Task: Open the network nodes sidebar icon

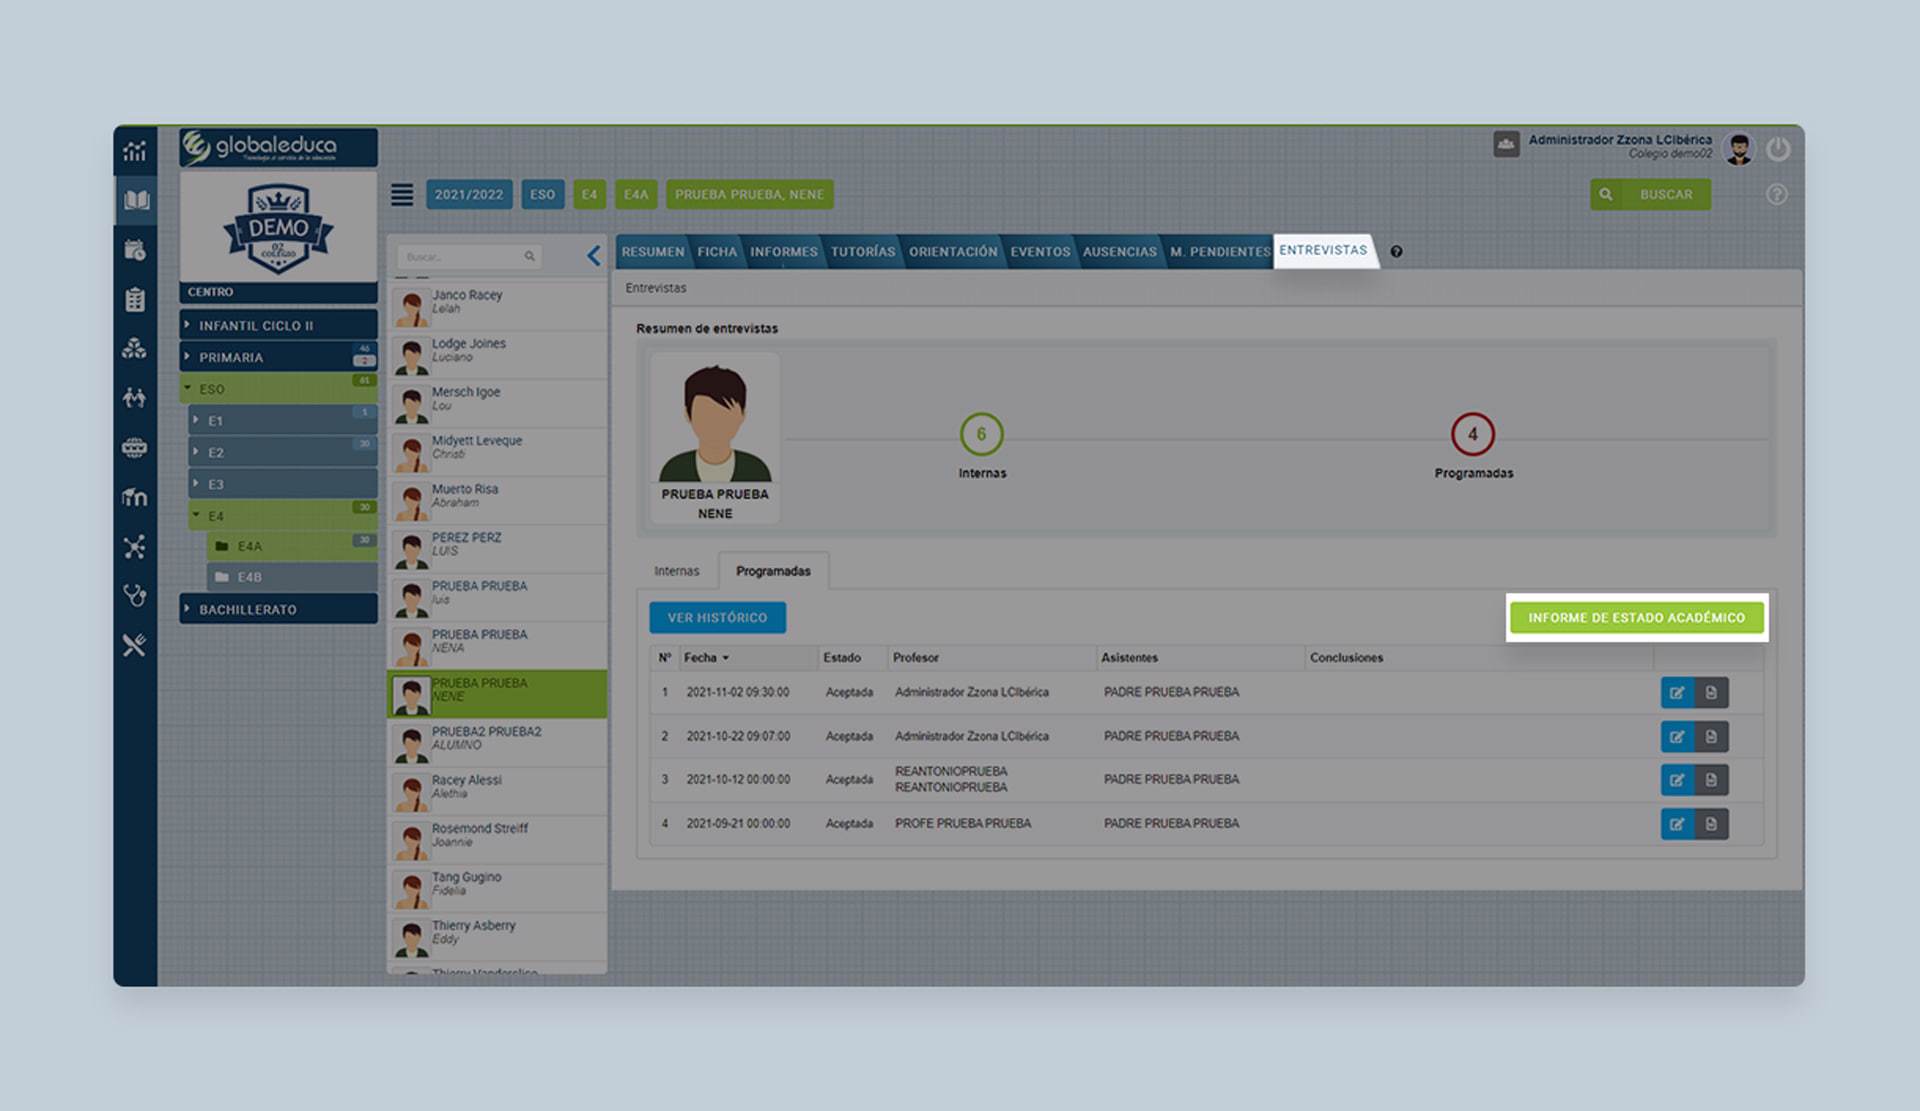Action: pyautogui.click(x=135, y=546)
